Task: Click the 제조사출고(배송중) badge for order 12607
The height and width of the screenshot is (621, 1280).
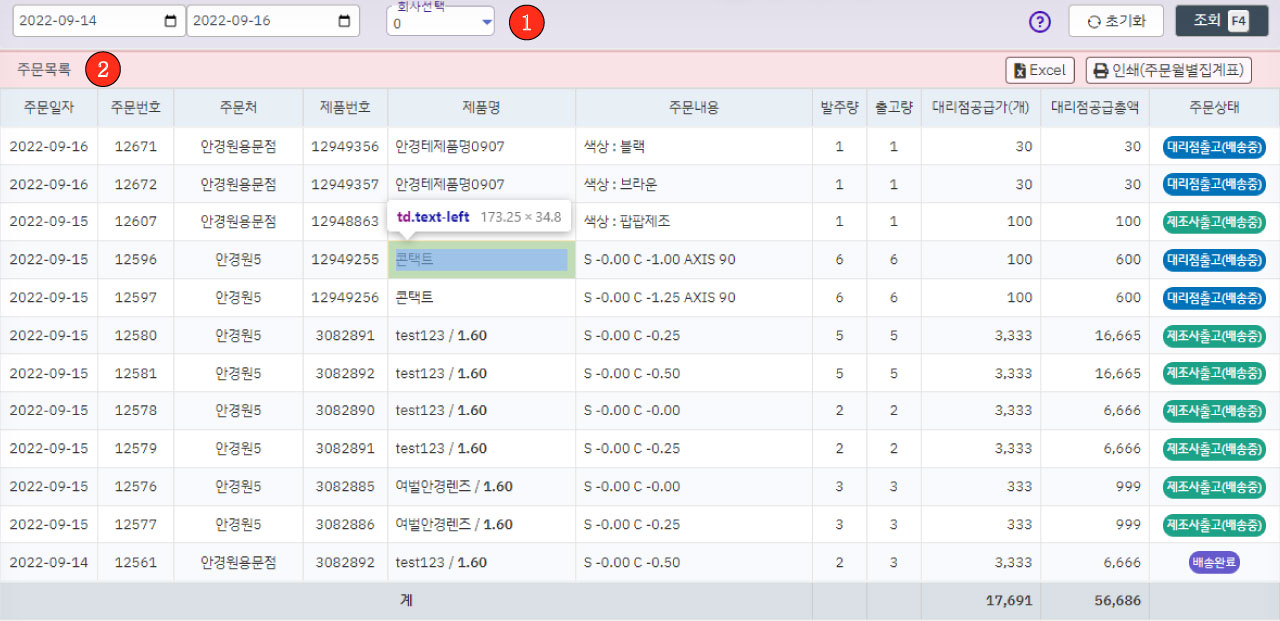Action: tap(1214, 222)
